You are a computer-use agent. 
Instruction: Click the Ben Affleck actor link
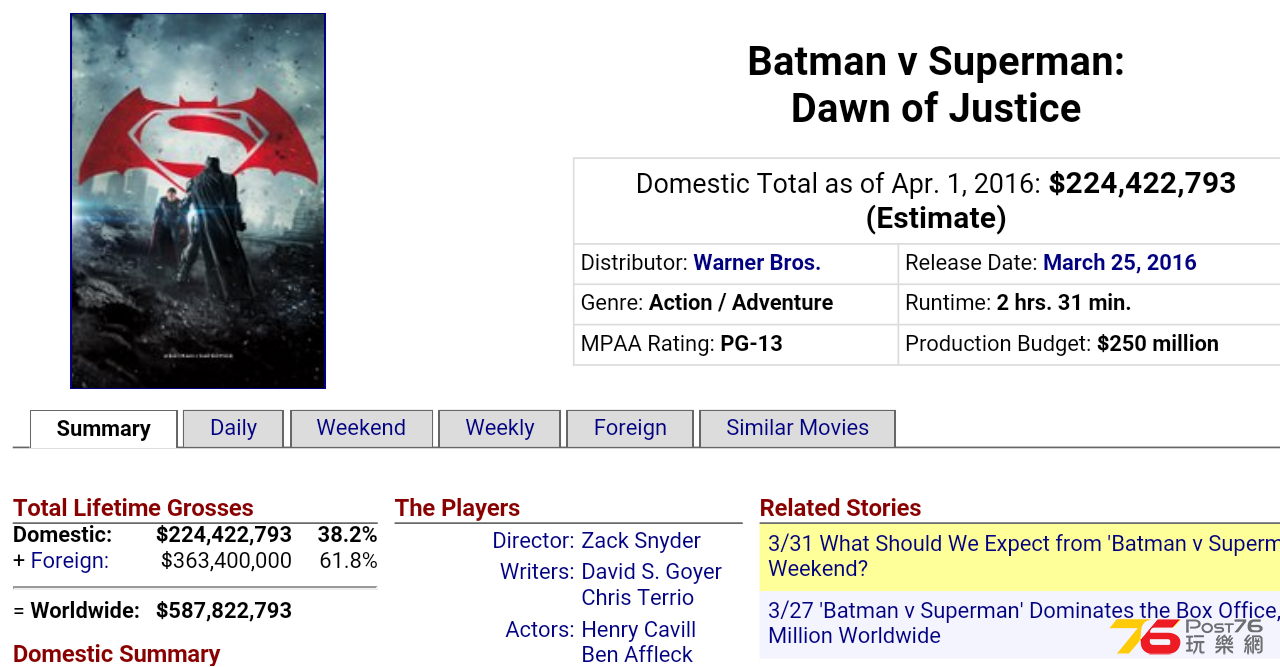tap(637, 655)
